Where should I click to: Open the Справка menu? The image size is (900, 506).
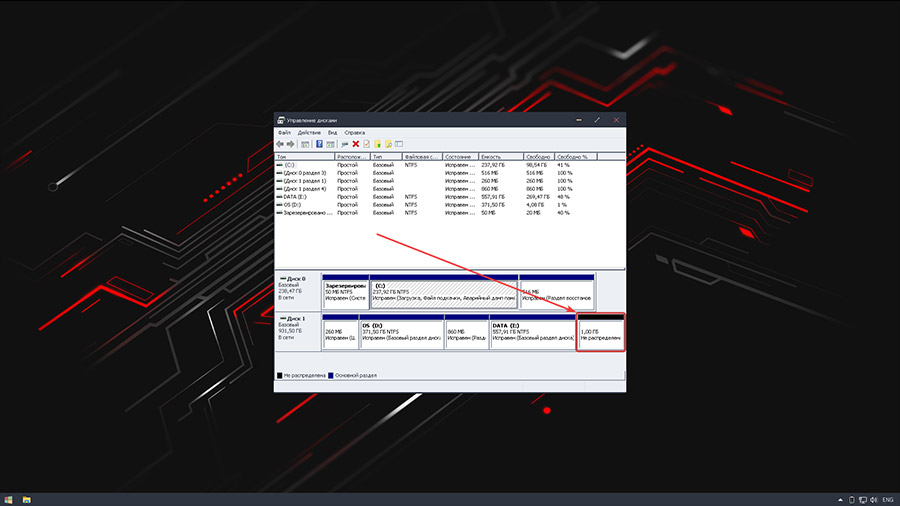(354, 132)
